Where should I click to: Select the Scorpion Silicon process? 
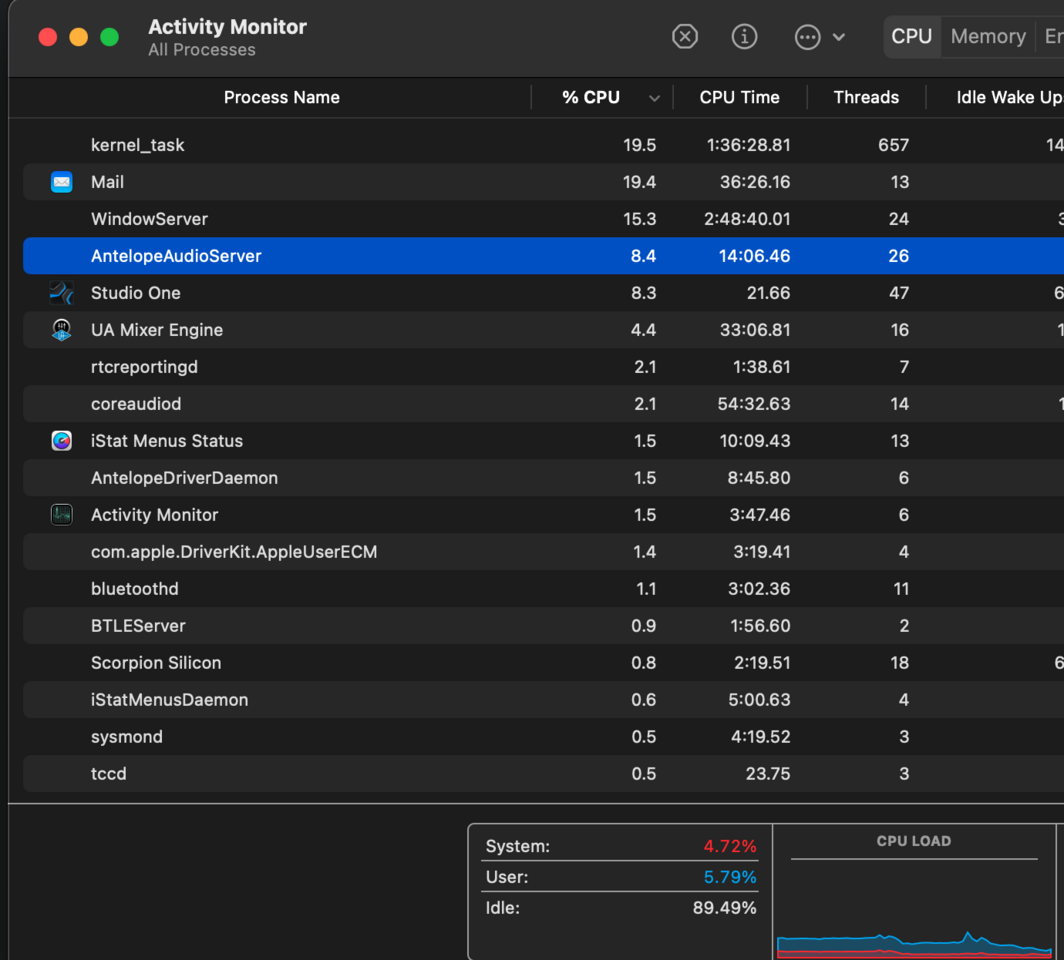156,663
